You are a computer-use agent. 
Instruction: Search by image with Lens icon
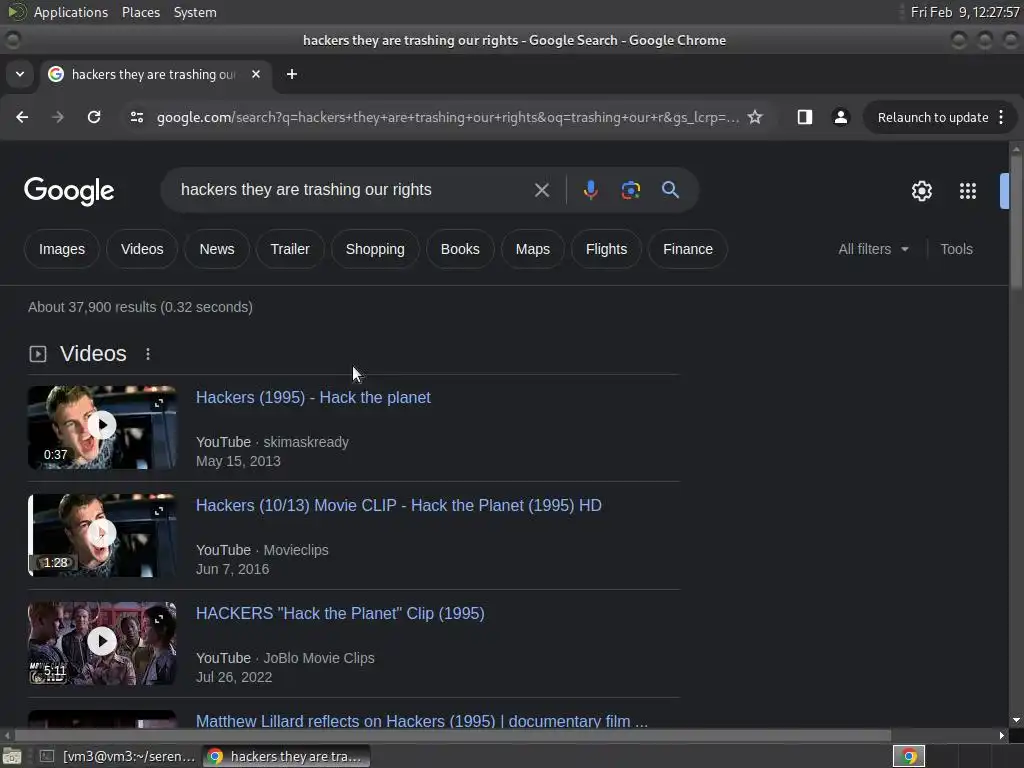(x=630, y=190)
